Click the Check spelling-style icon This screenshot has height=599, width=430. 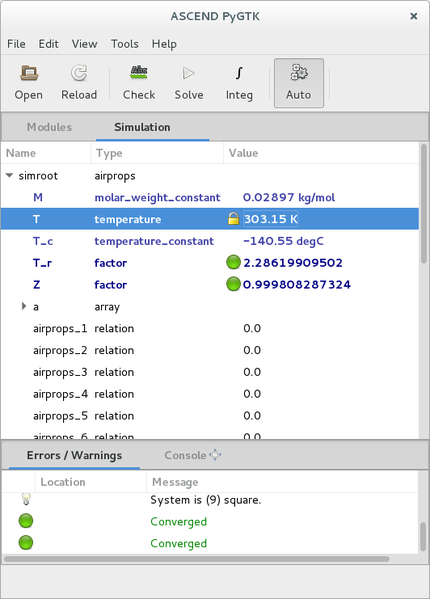(x=139, y=72)
